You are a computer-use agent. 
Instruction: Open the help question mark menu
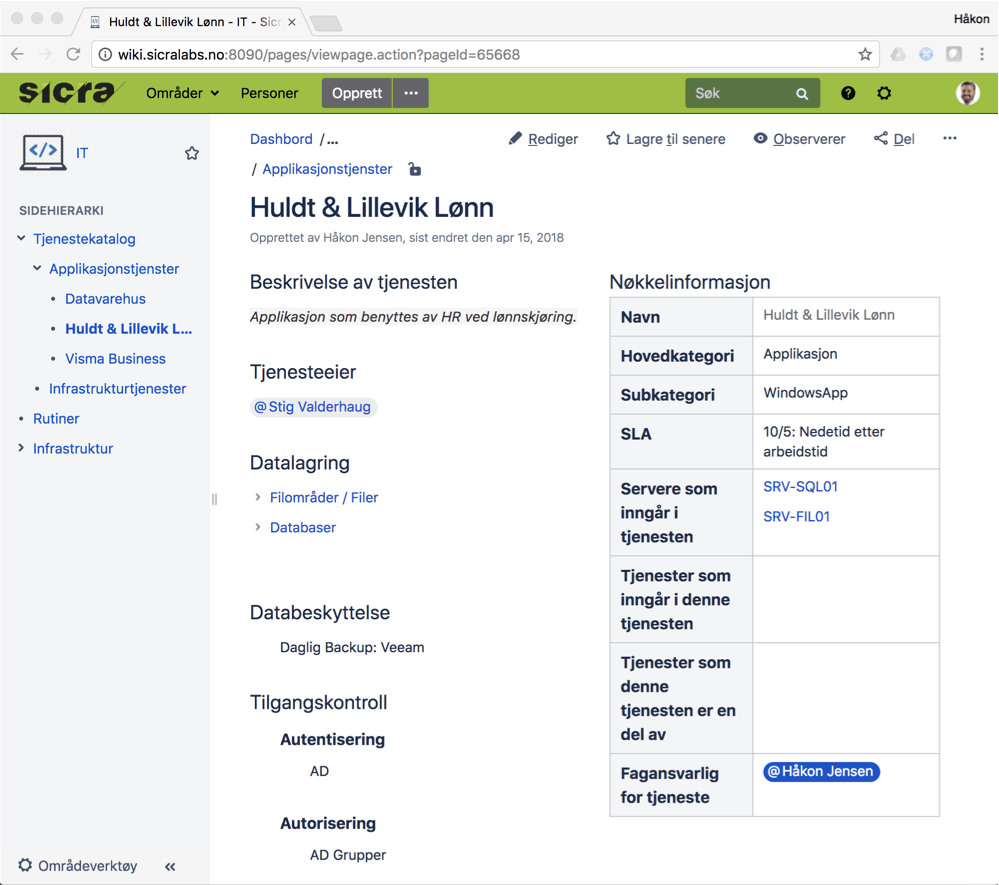pos(848,93)
